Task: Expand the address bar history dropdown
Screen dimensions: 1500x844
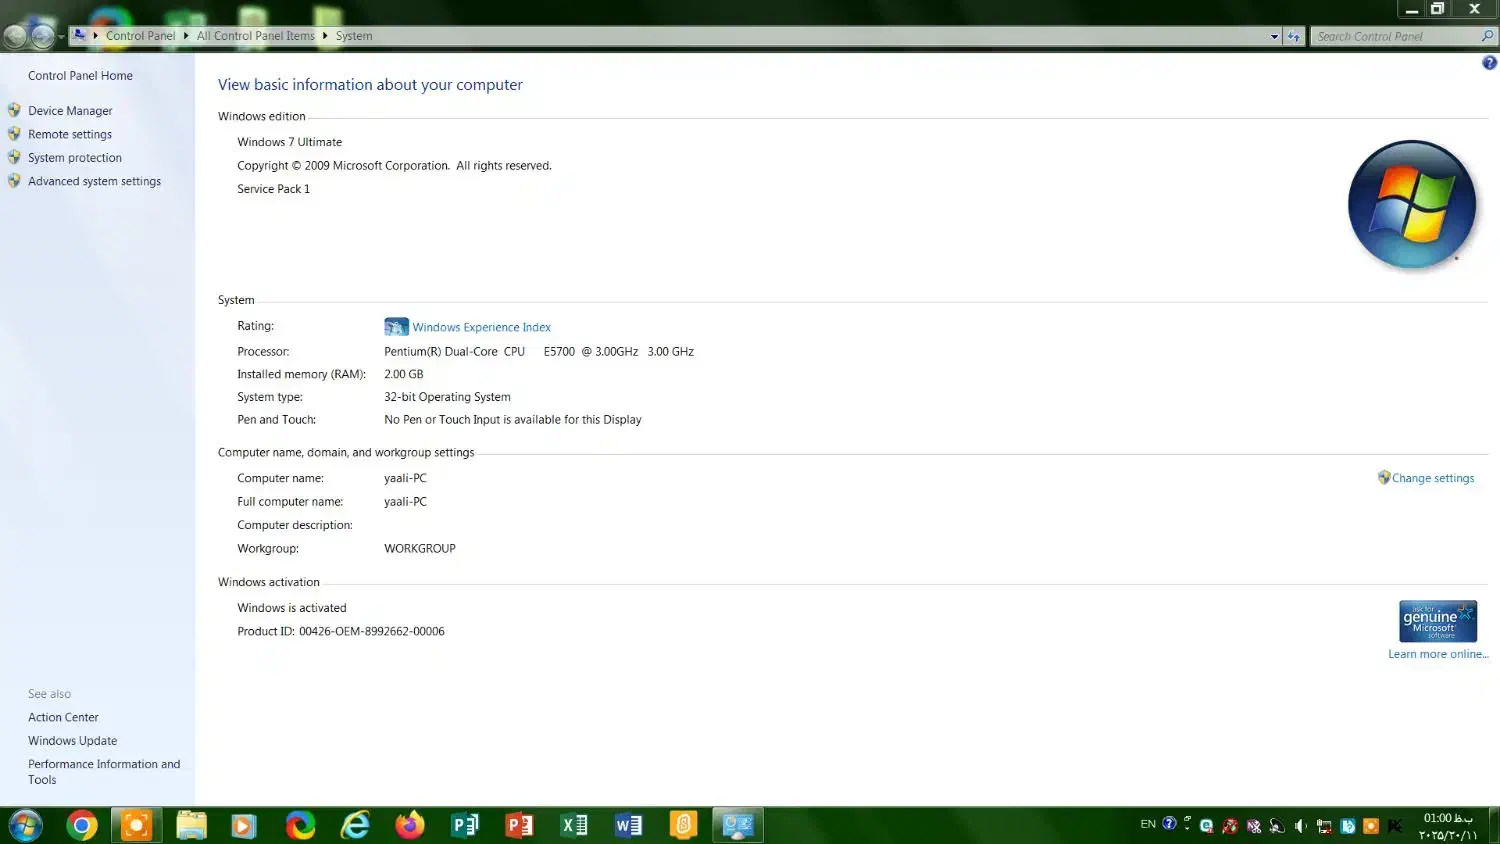Action: [1274, 36]
